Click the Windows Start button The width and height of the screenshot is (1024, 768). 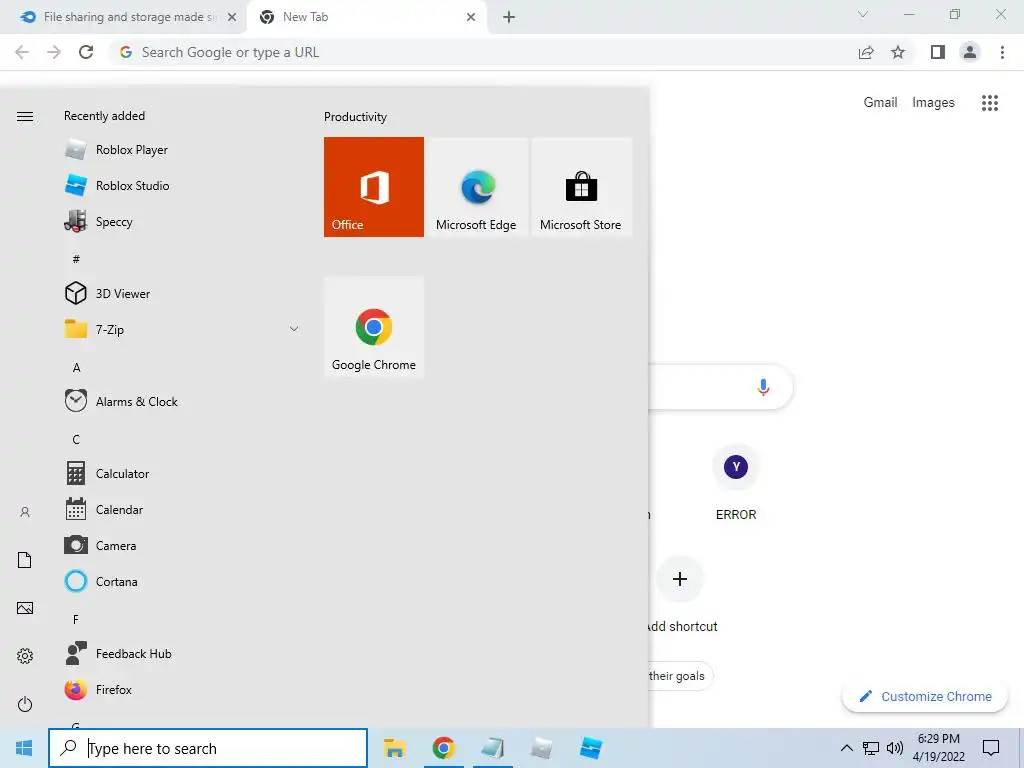click(24, 748)
